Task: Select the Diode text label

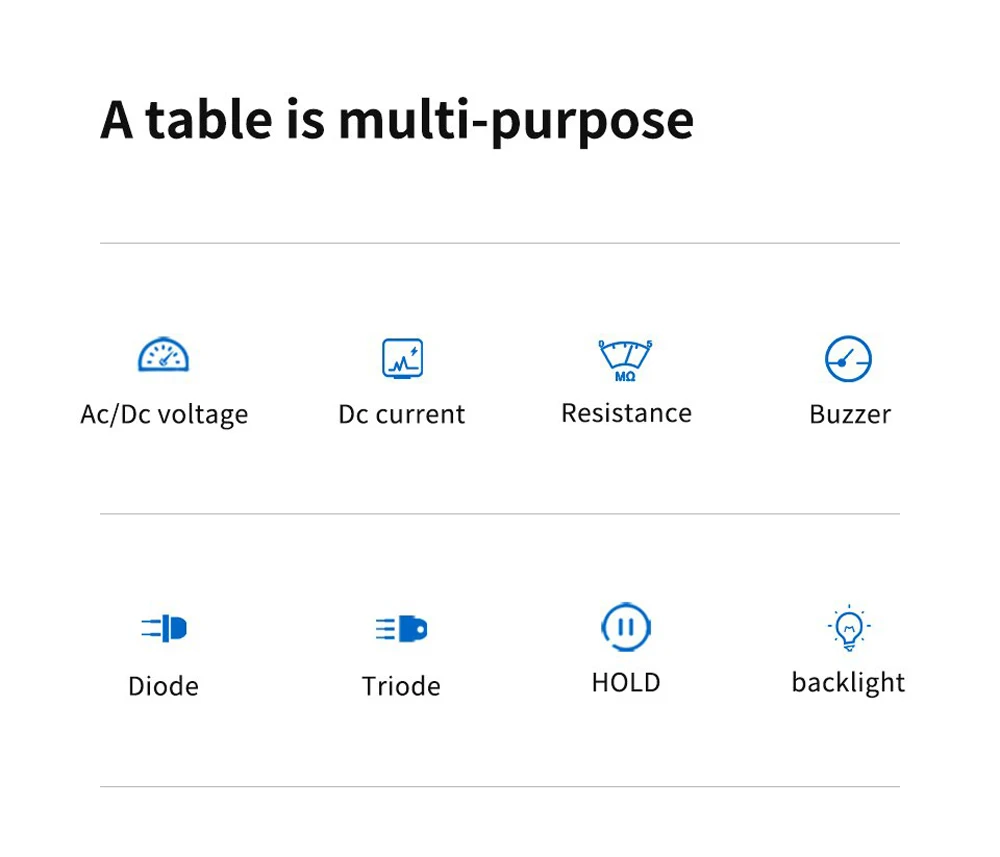Action: coord(163,686)
